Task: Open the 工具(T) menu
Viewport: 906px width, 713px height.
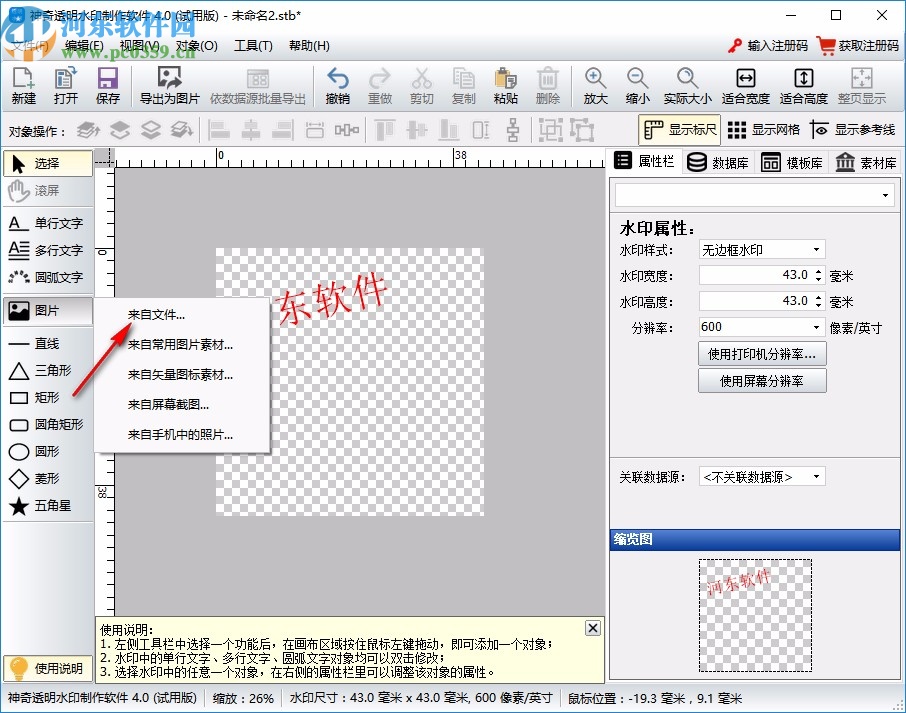Action: pyautogui.click(x=253, y=46)
